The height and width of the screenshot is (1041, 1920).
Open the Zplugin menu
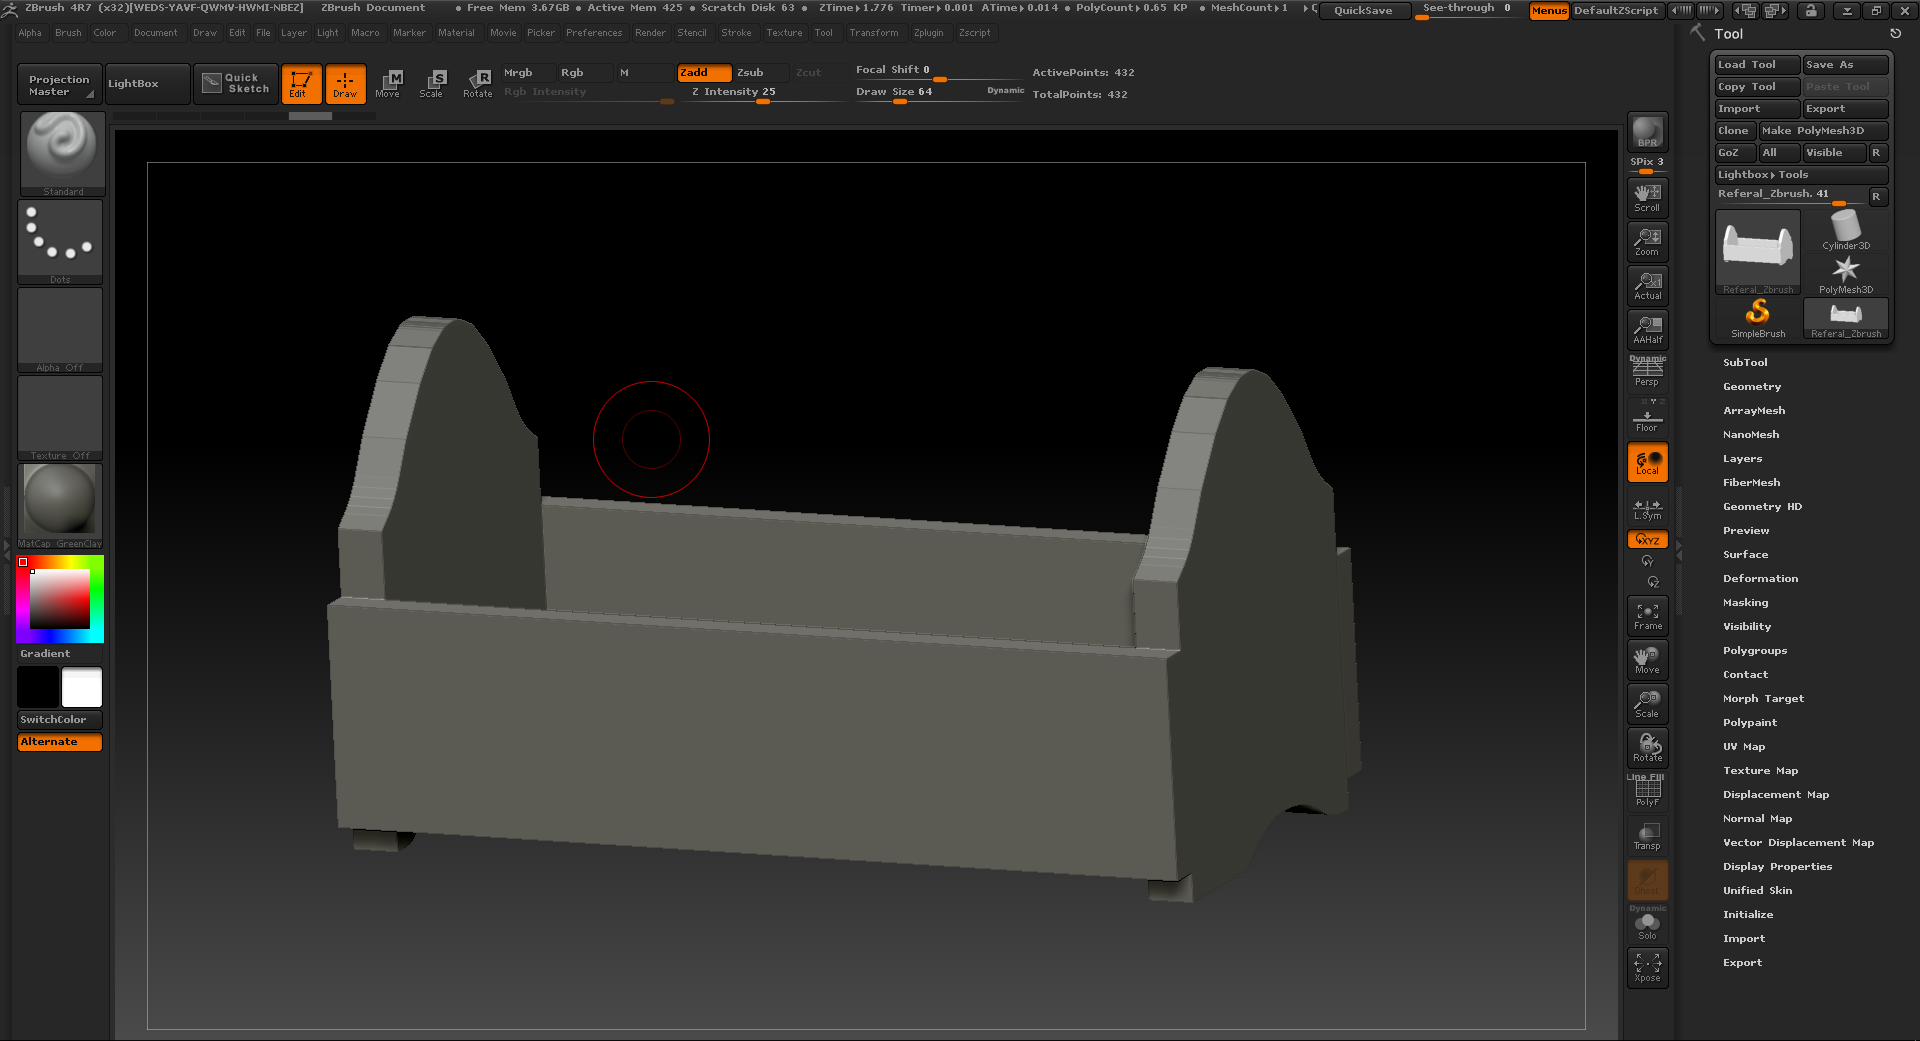[x=928, y=33]
